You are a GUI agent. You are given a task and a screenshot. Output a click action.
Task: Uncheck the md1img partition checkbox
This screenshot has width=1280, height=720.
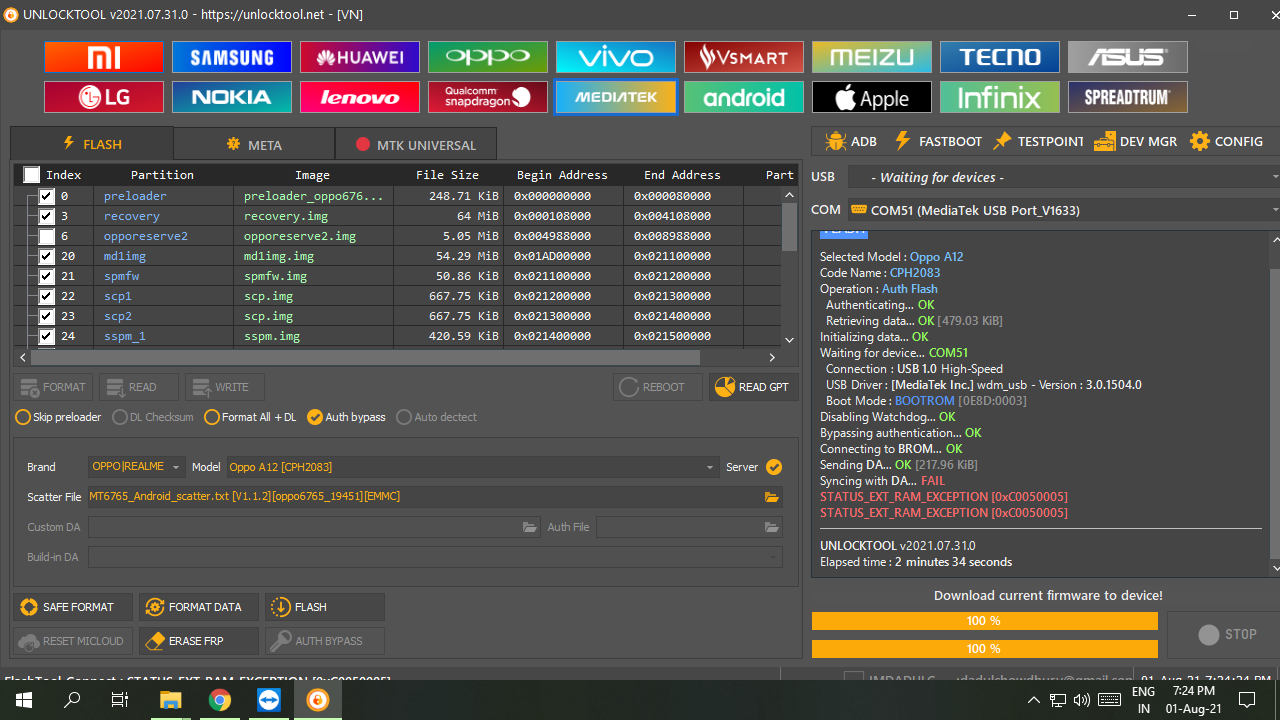[47, 256]
